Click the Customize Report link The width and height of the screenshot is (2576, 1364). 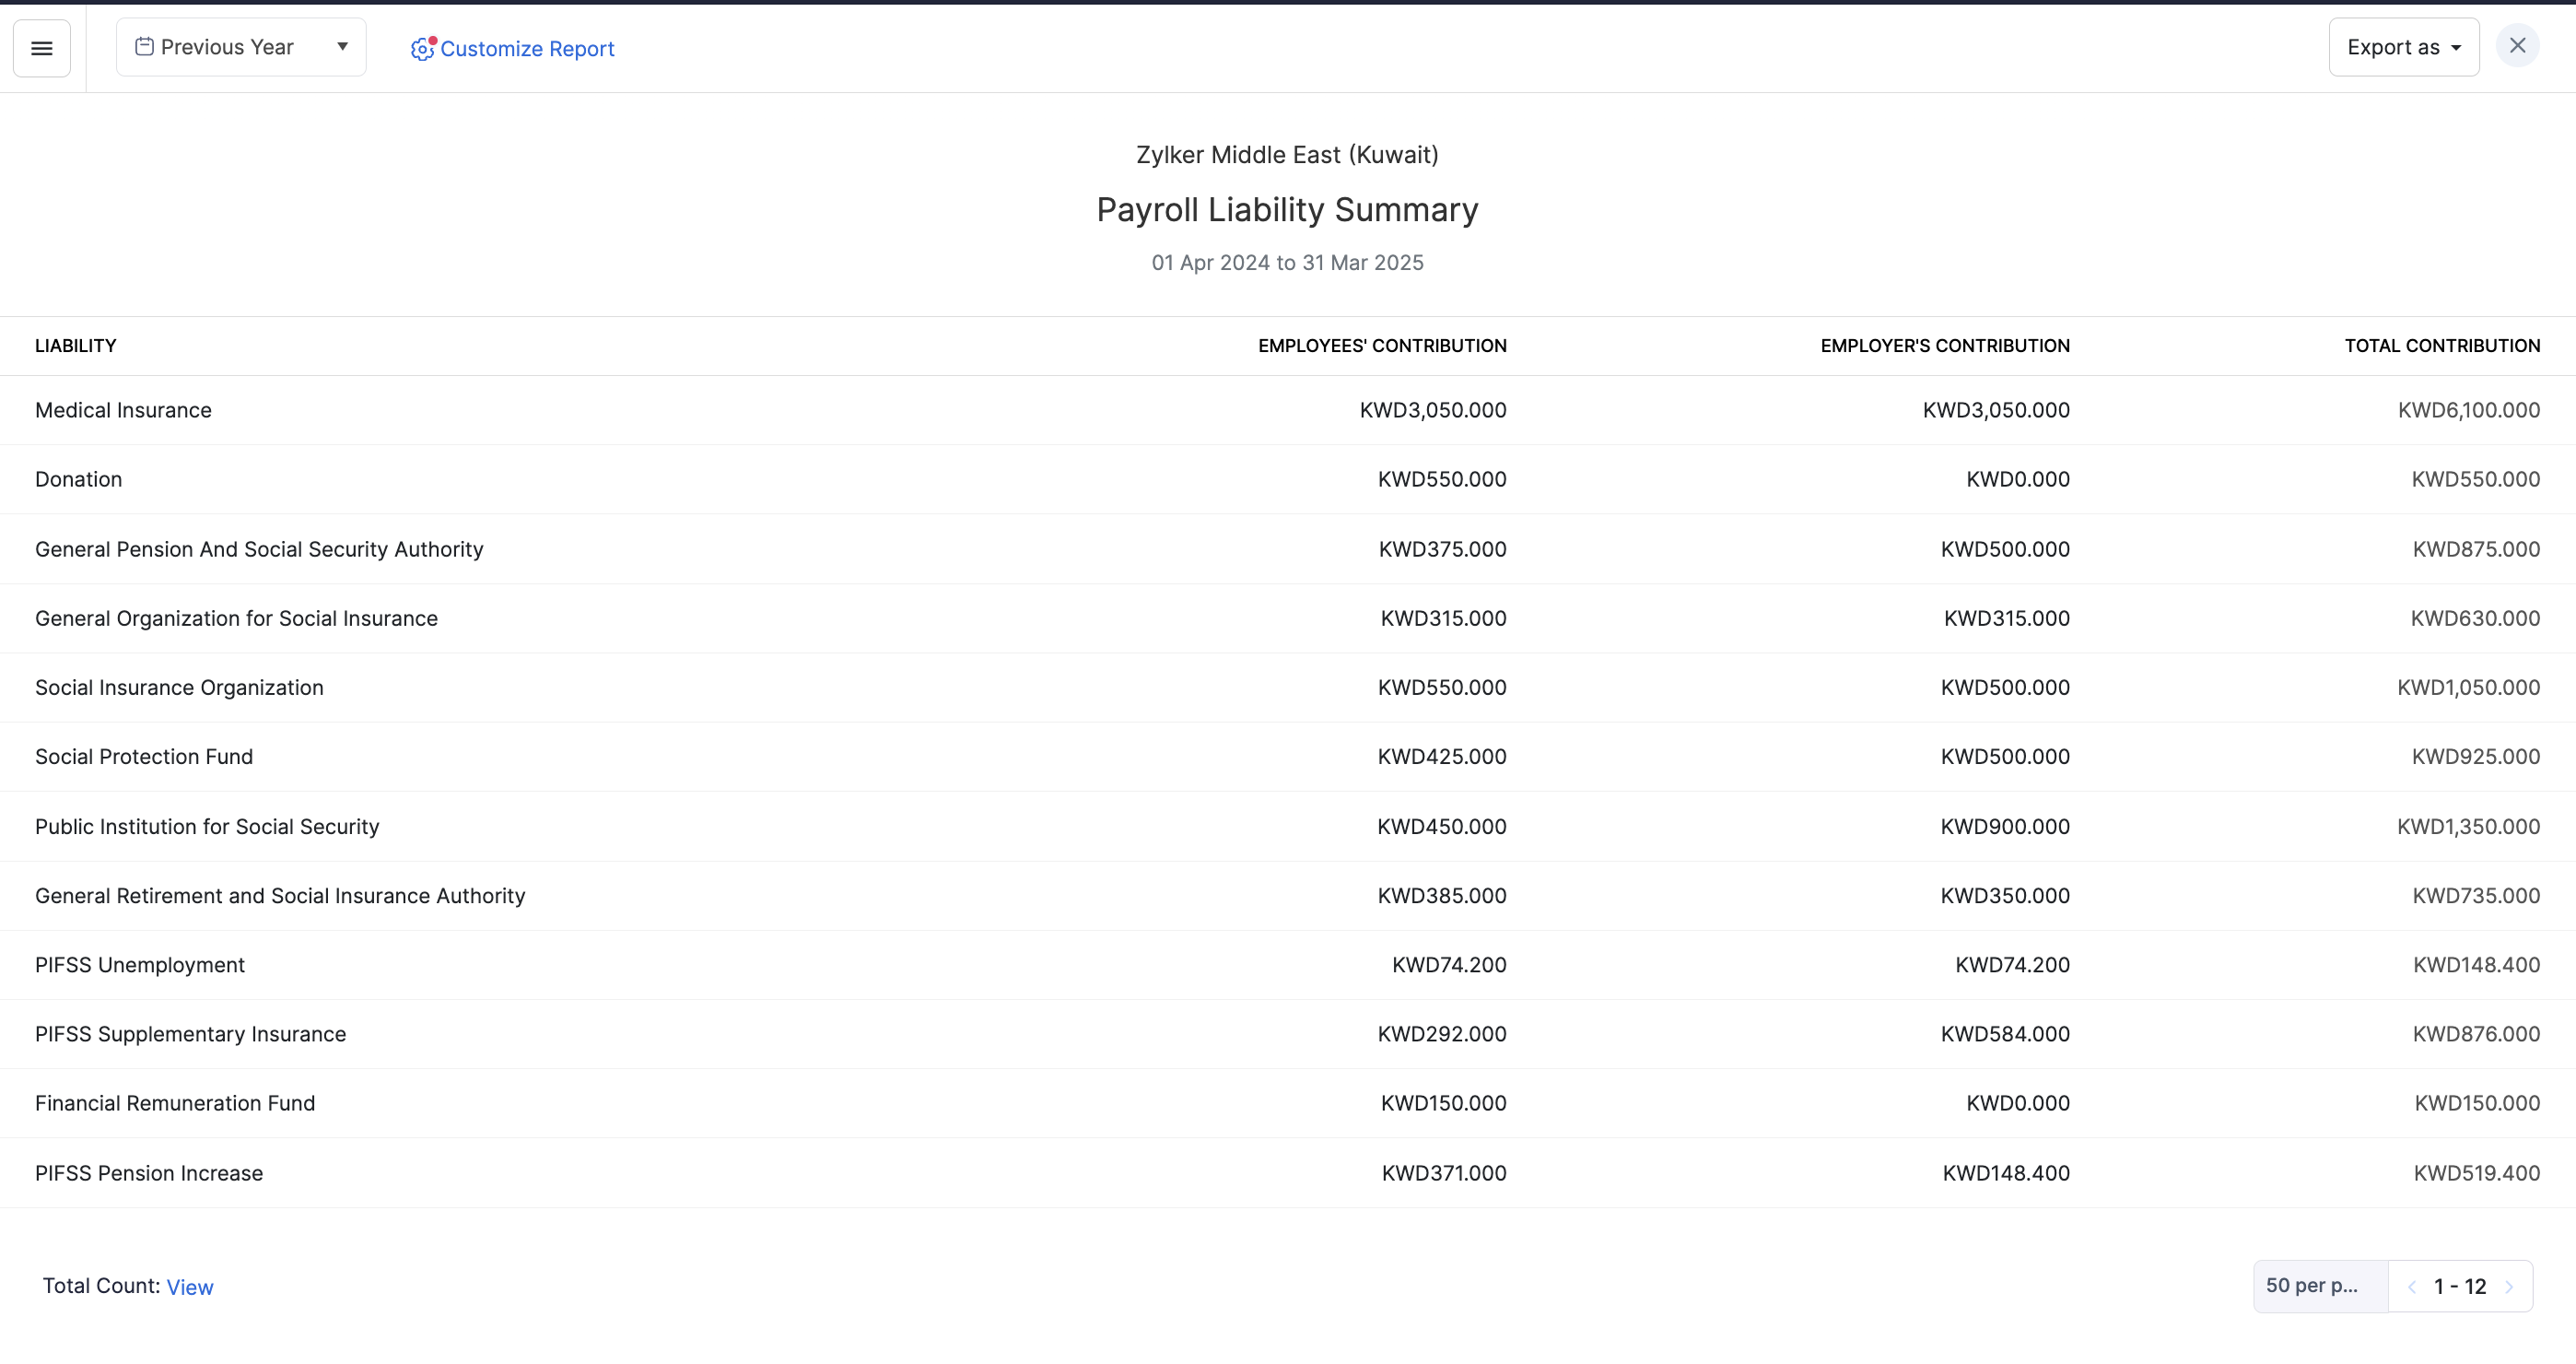coord(527,49)
